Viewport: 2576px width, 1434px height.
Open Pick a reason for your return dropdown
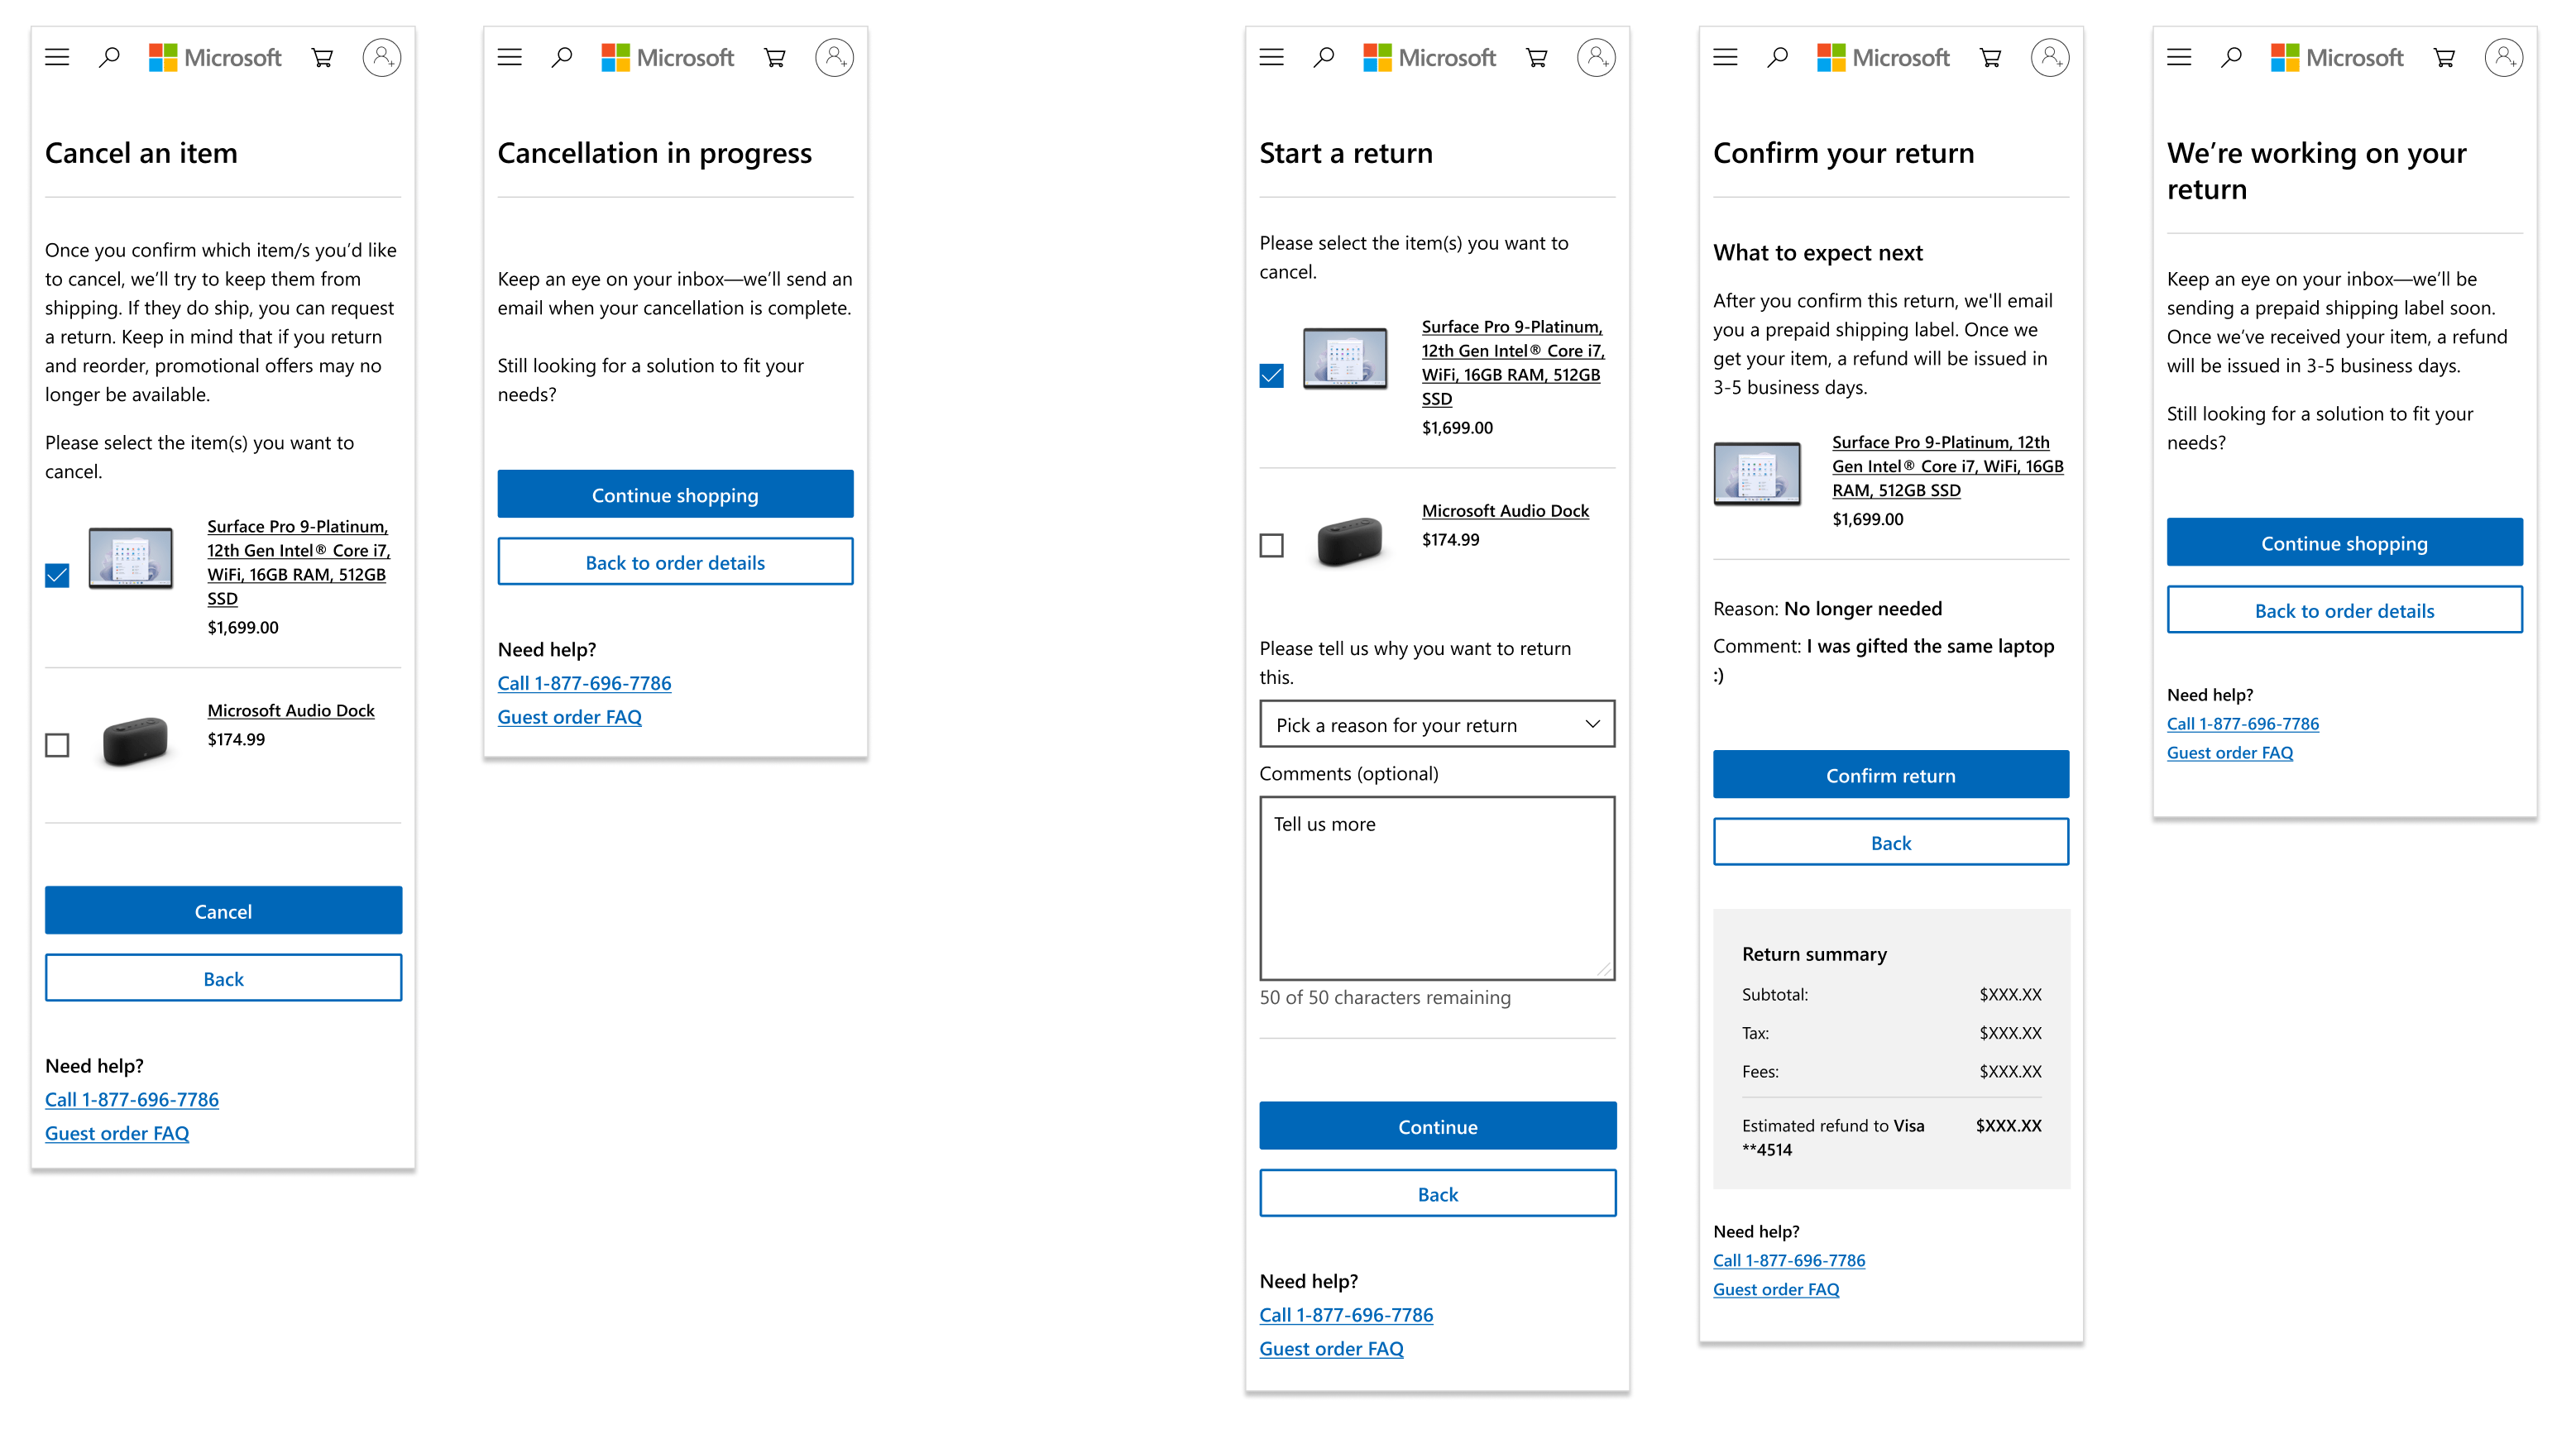(1437, 724)
